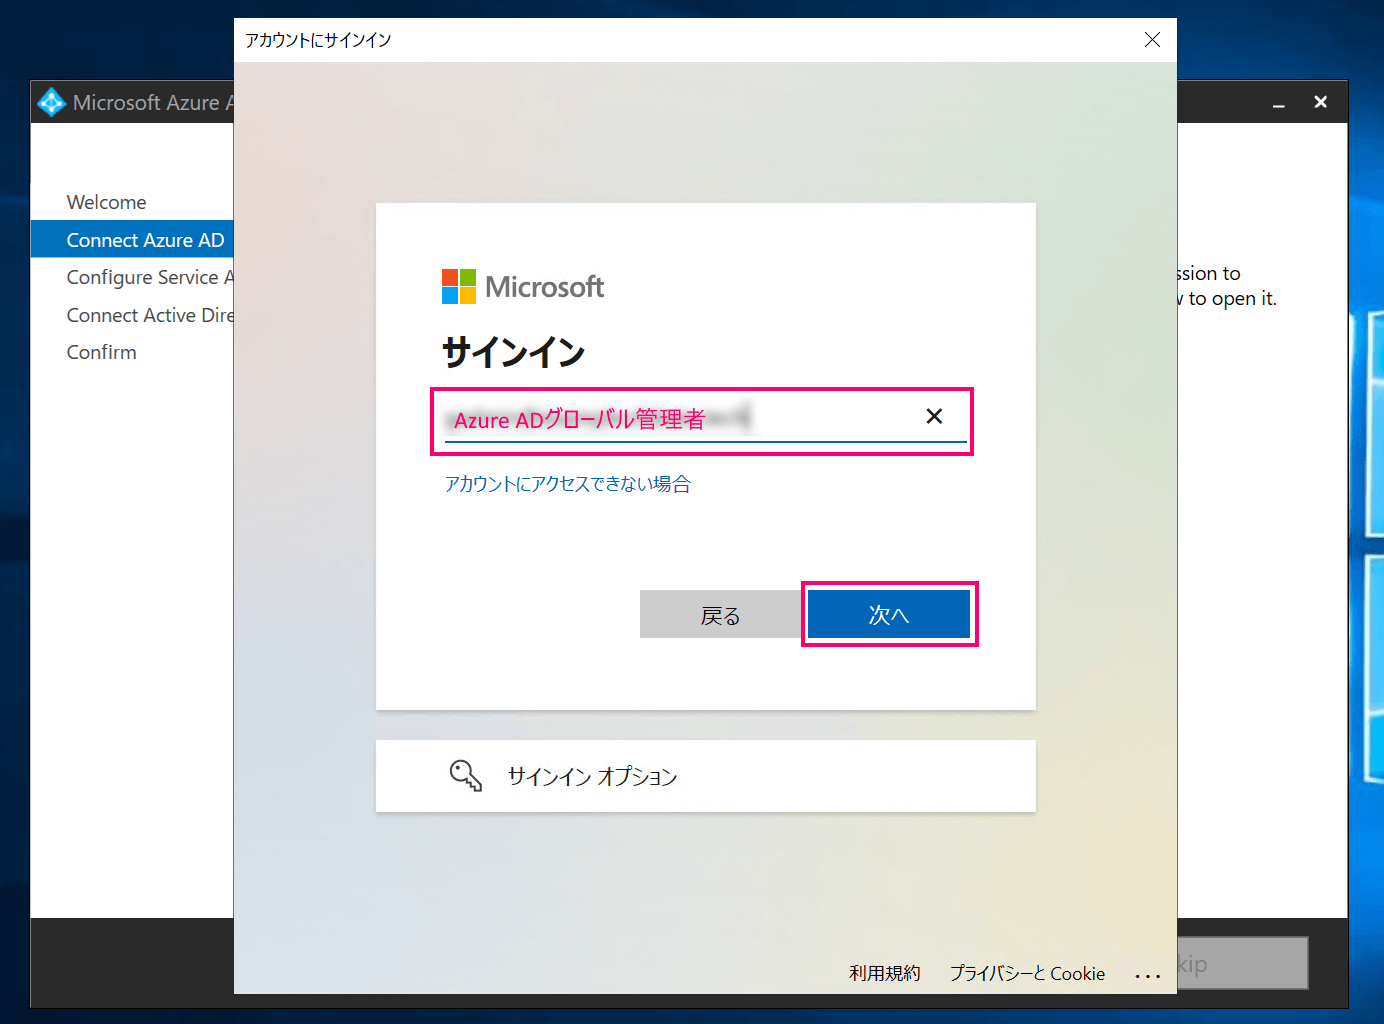Screen dimensions: 1384x1024
Task: Open the Connect Active Directory step
Action: 149,314
